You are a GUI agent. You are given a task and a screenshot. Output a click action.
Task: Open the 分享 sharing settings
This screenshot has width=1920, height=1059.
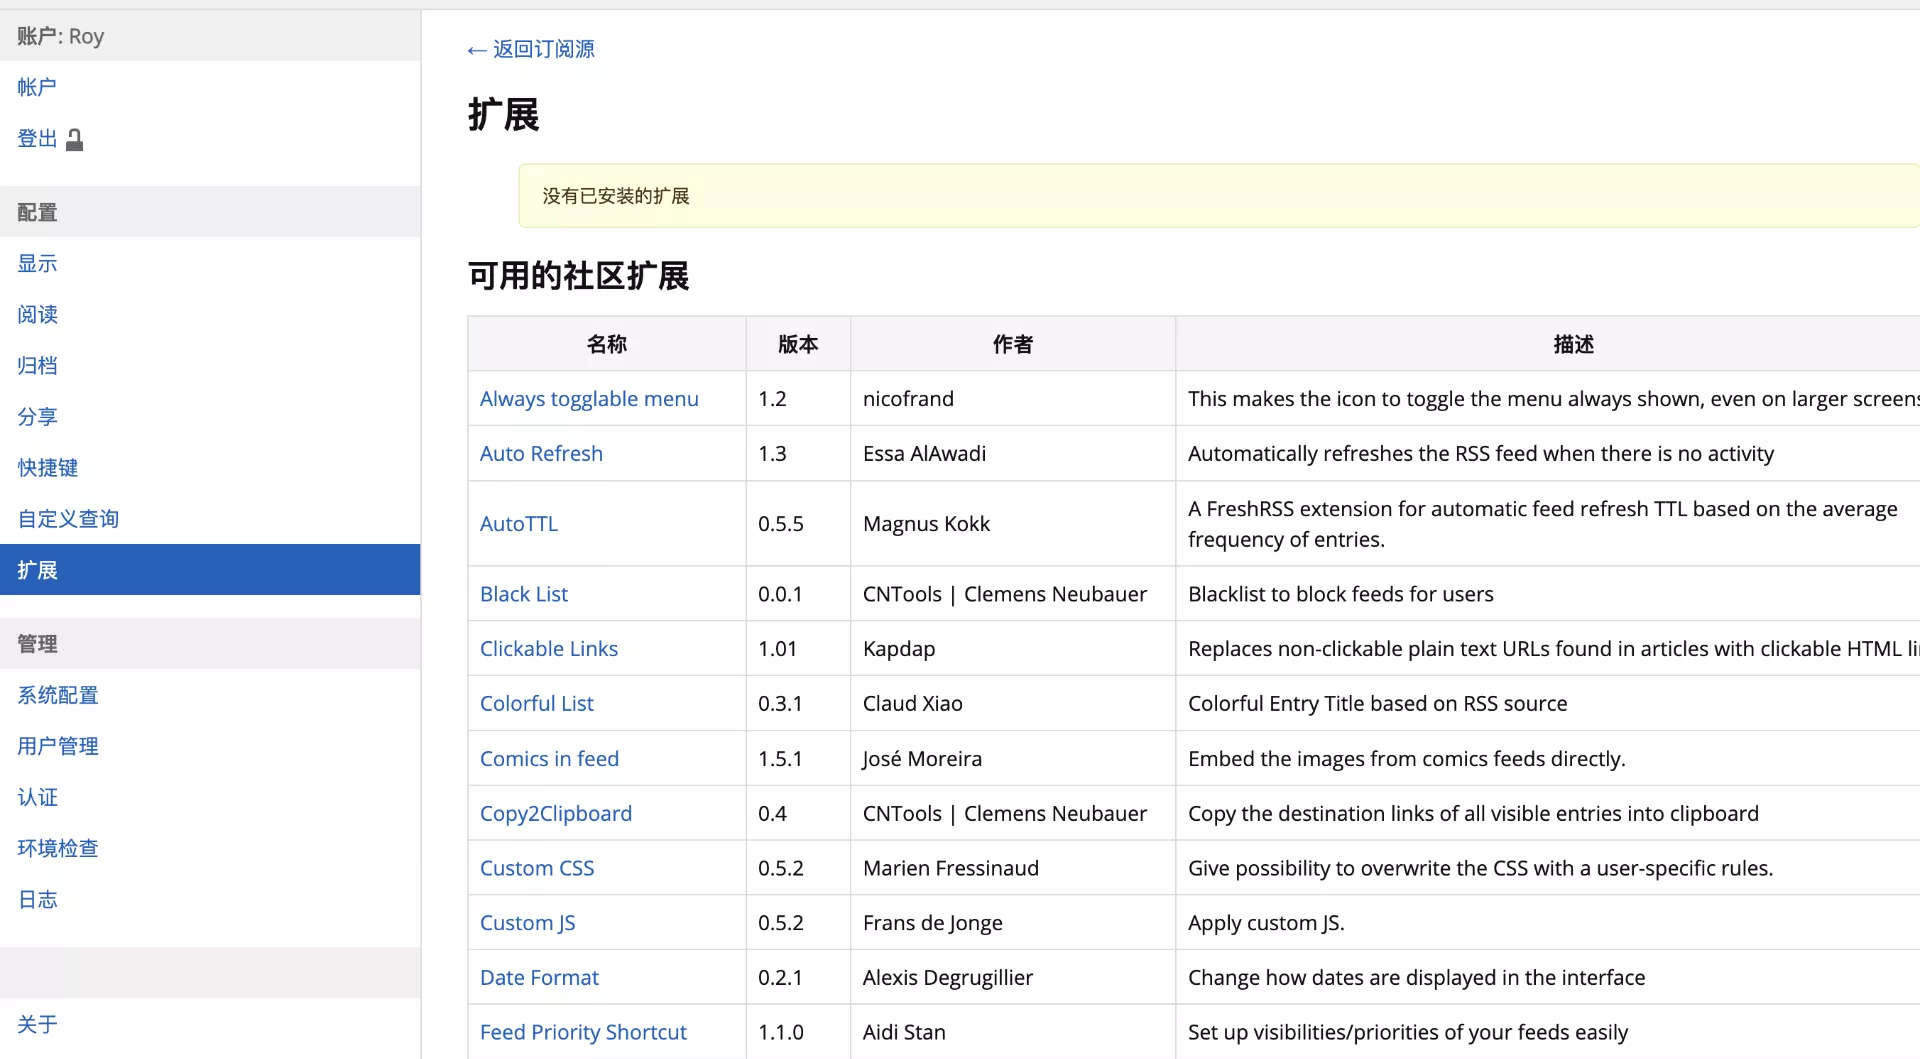37,416
